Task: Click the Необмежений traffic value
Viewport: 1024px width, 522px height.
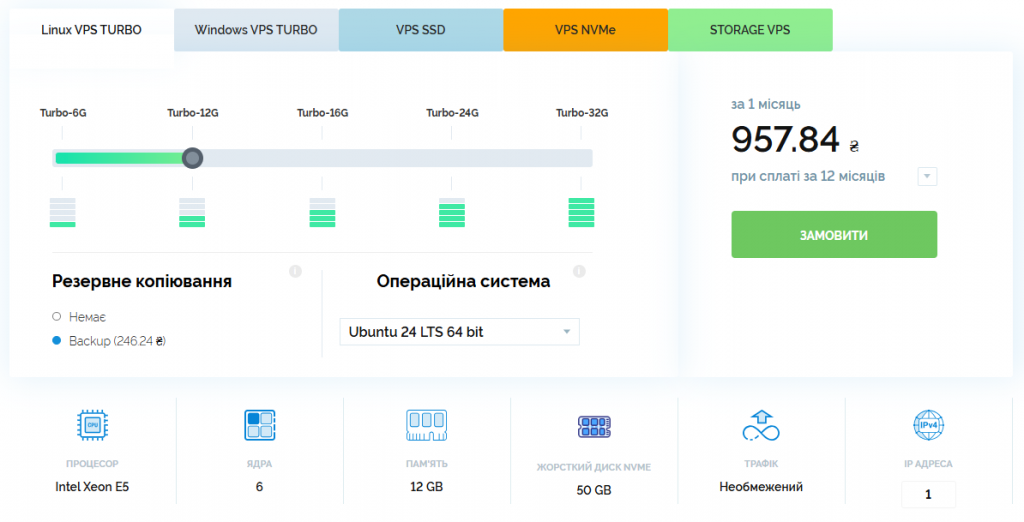Action: 761,487
